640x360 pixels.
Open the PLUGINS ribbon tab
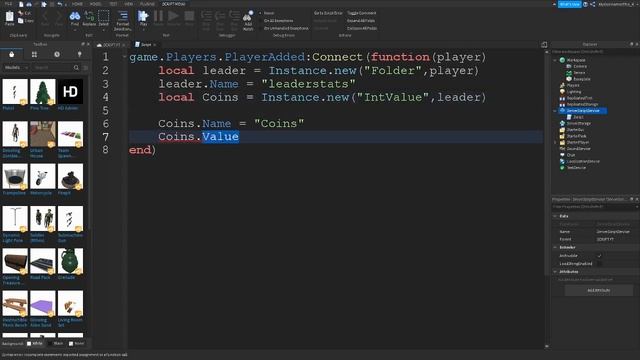(x=147, y=4)
